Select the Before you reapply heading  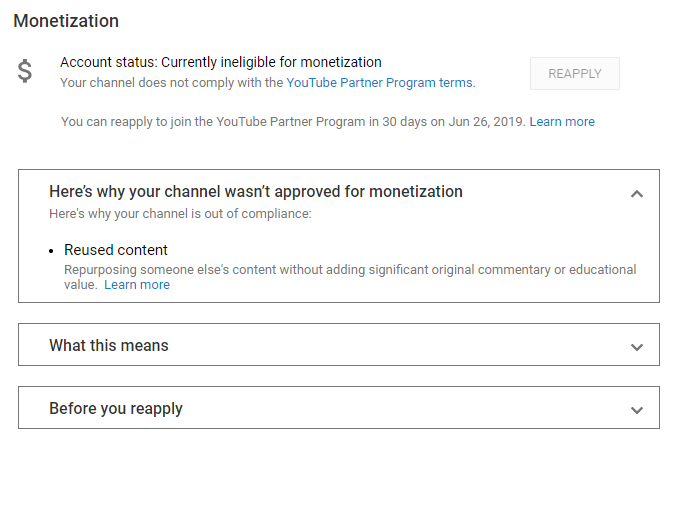116,409
